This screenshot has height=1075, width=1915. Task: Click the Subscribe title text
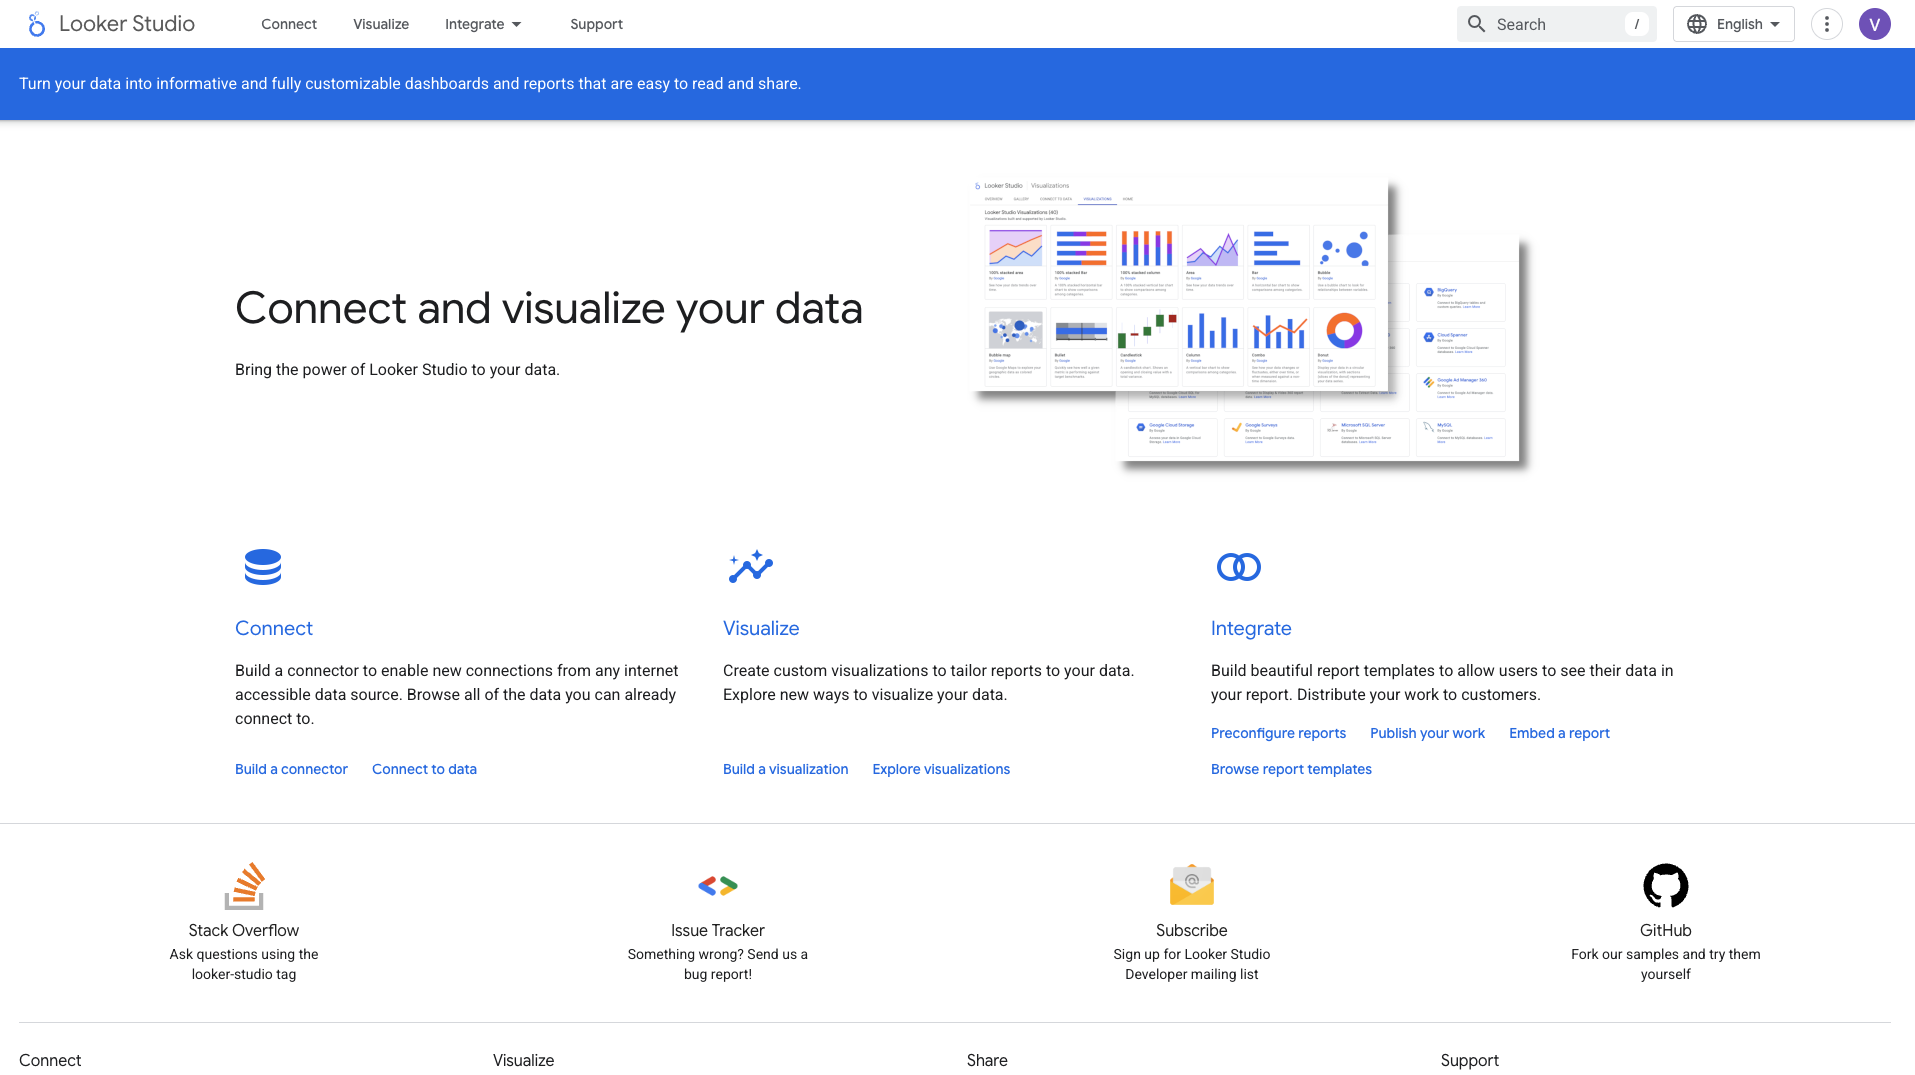pyautogui.click(x=1192, y=930)
